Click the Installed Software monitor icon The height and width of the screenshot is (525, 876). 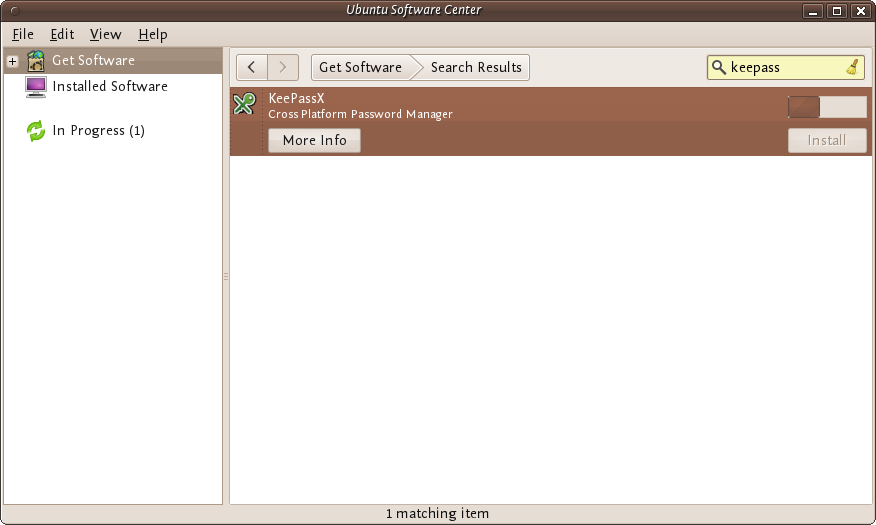click(36, 86)
